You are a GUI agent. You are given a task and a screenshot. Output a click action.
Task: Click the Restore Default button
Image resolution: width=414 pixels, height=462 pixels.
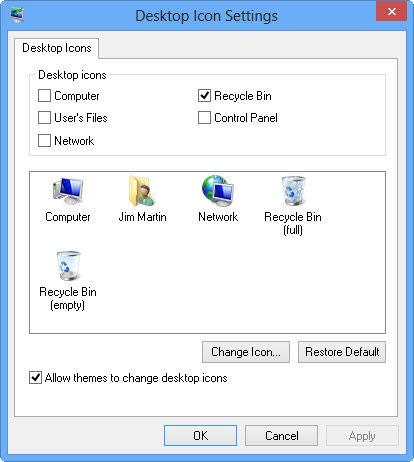[x=342, y=352]
